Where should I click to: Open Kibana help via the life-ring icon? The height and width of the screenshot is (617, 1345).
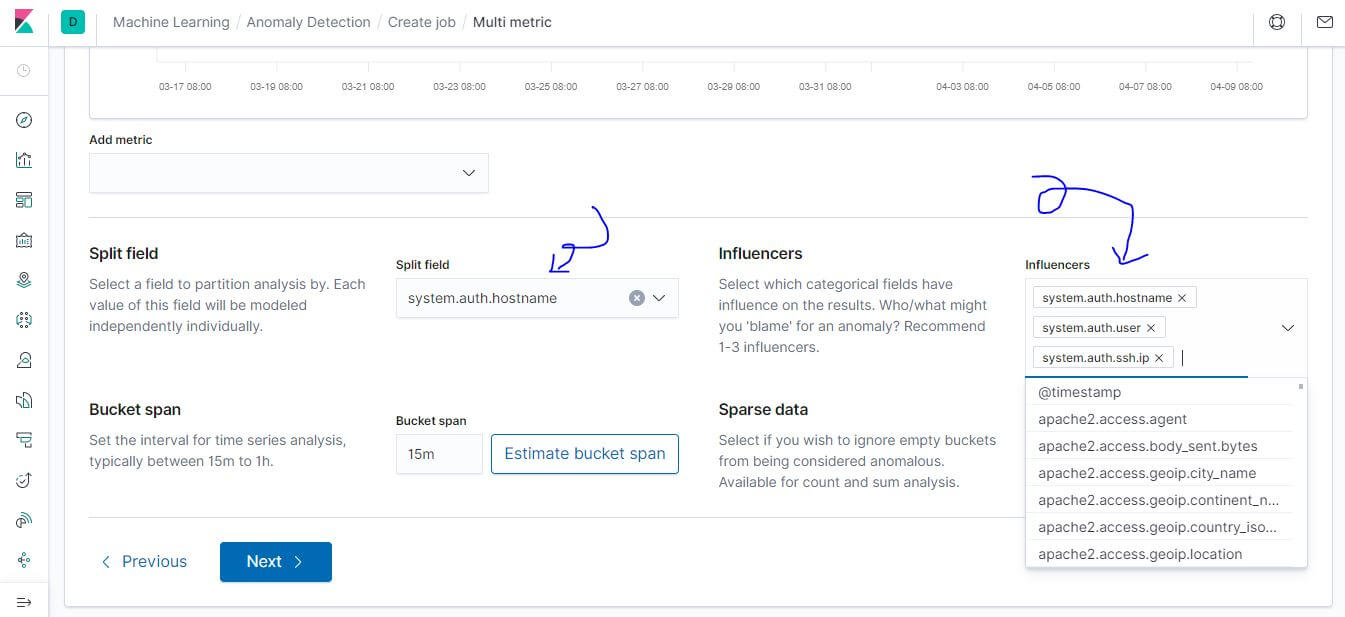tap(1277, 21)
